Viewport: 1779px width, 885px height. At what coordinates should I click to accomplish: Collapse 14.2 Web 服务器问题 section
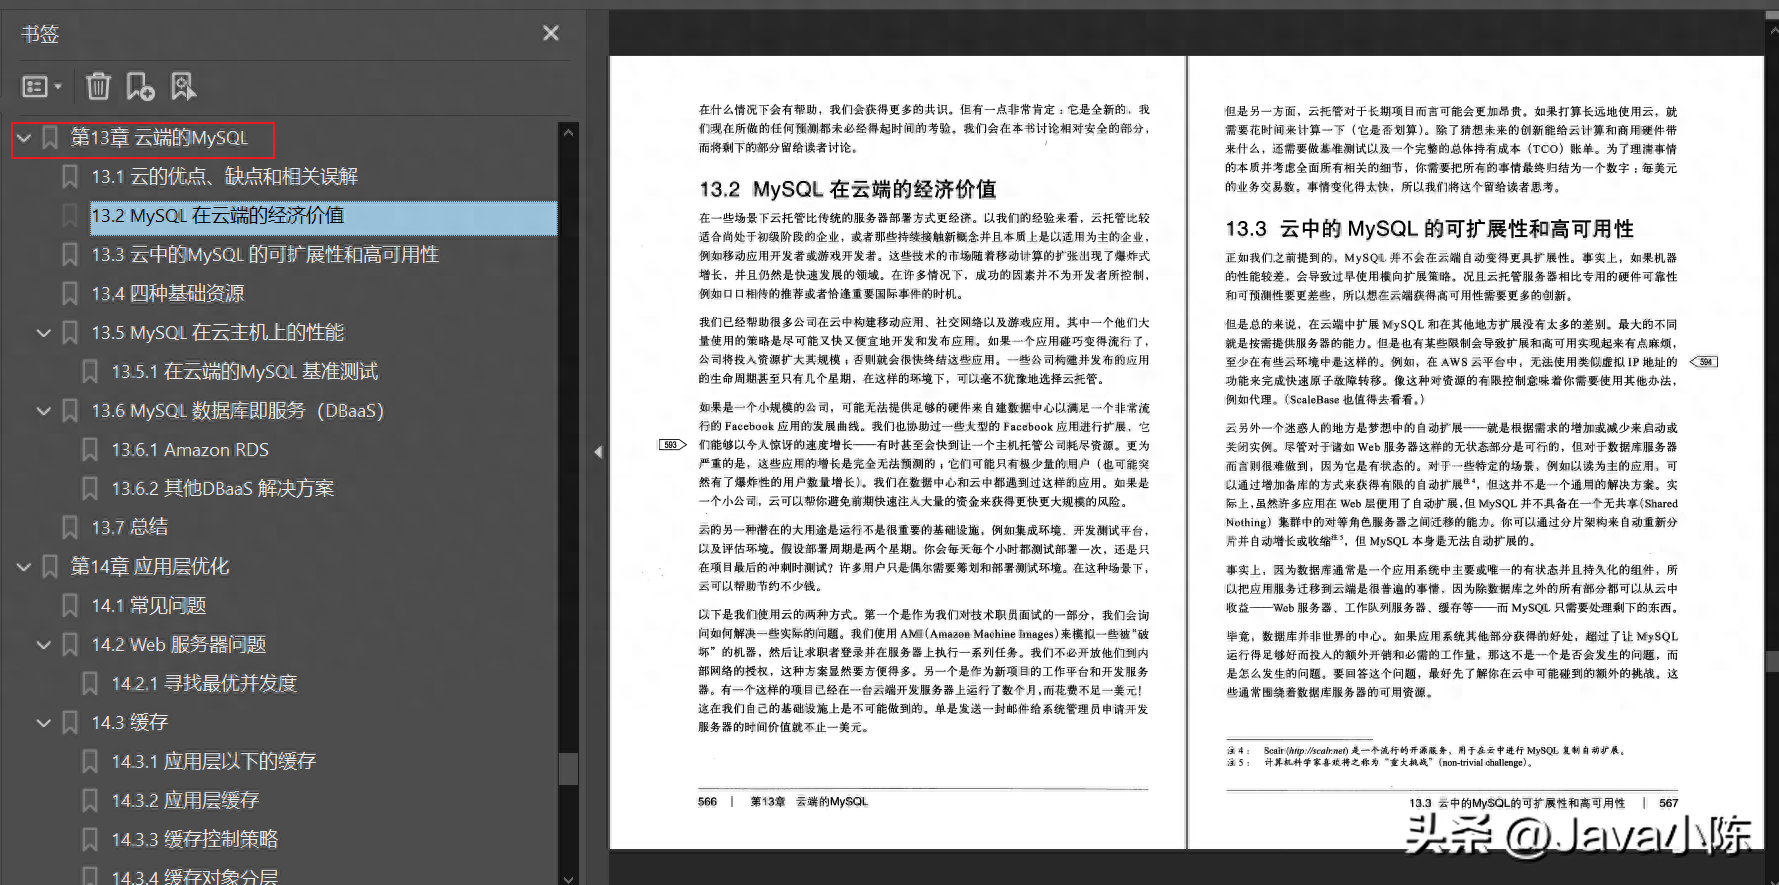(x=44, y=645)
